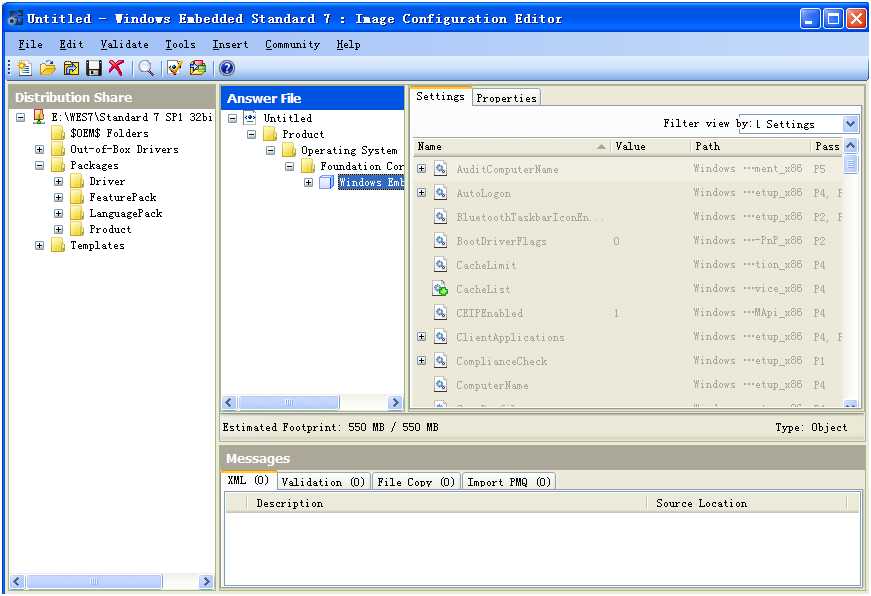Click the distribution share root drive icon

[x=39, y=117]
